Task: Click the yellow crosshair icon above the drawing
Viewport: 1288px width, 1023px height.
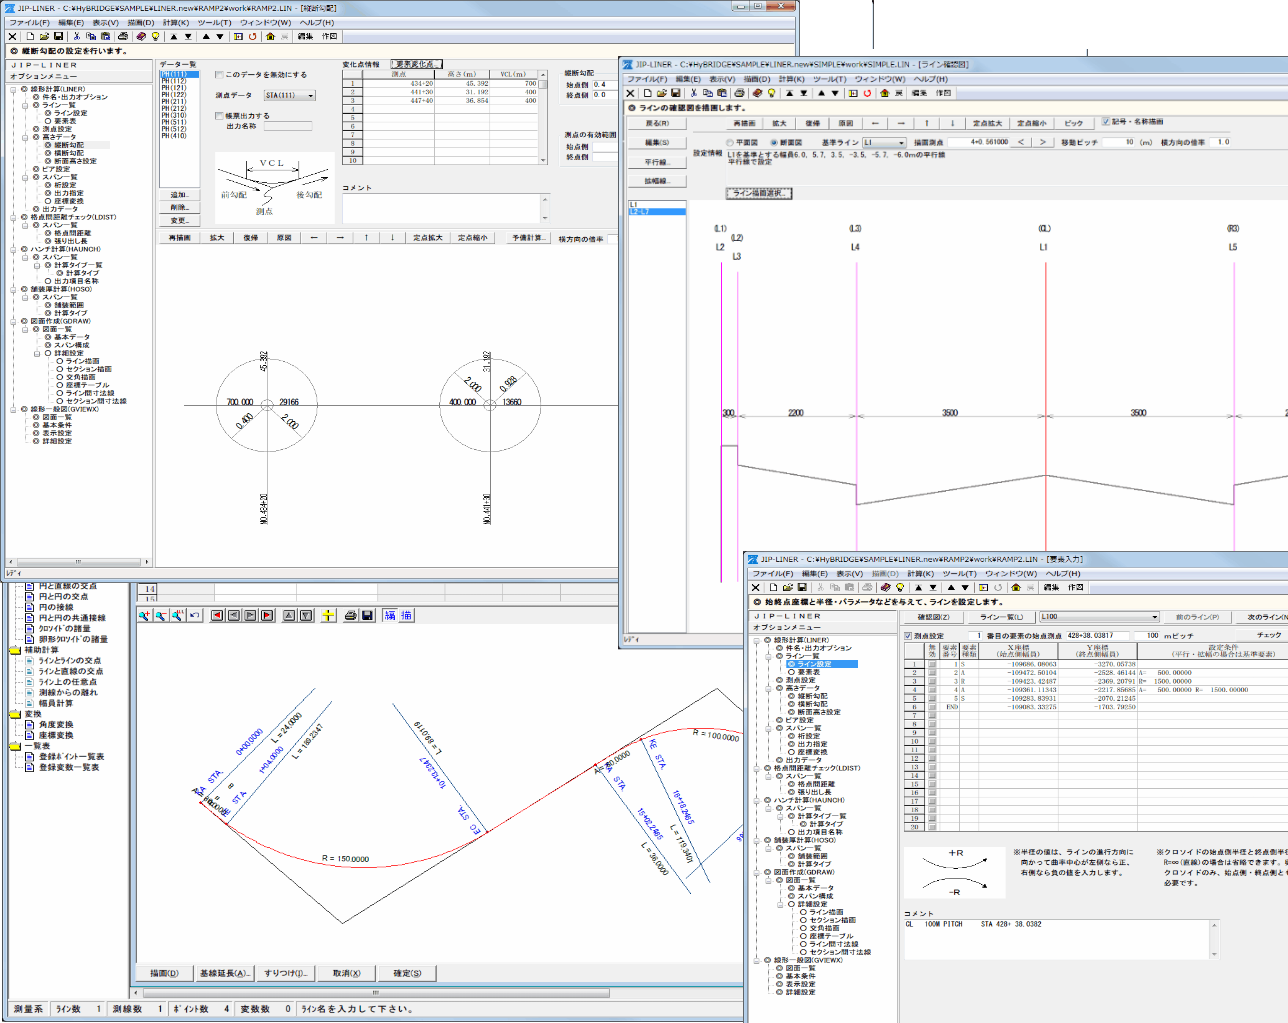Action: [x=328, y=616]
